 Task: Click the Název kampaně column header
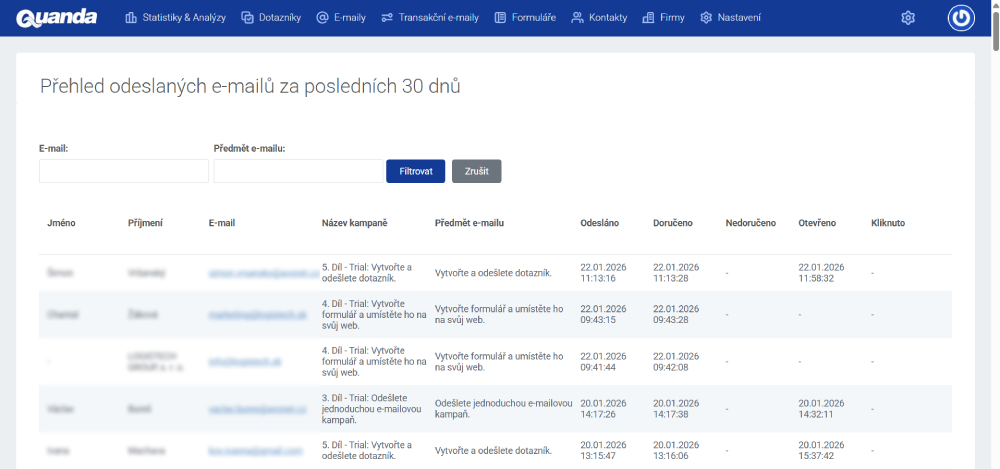[x=355, y=223]
